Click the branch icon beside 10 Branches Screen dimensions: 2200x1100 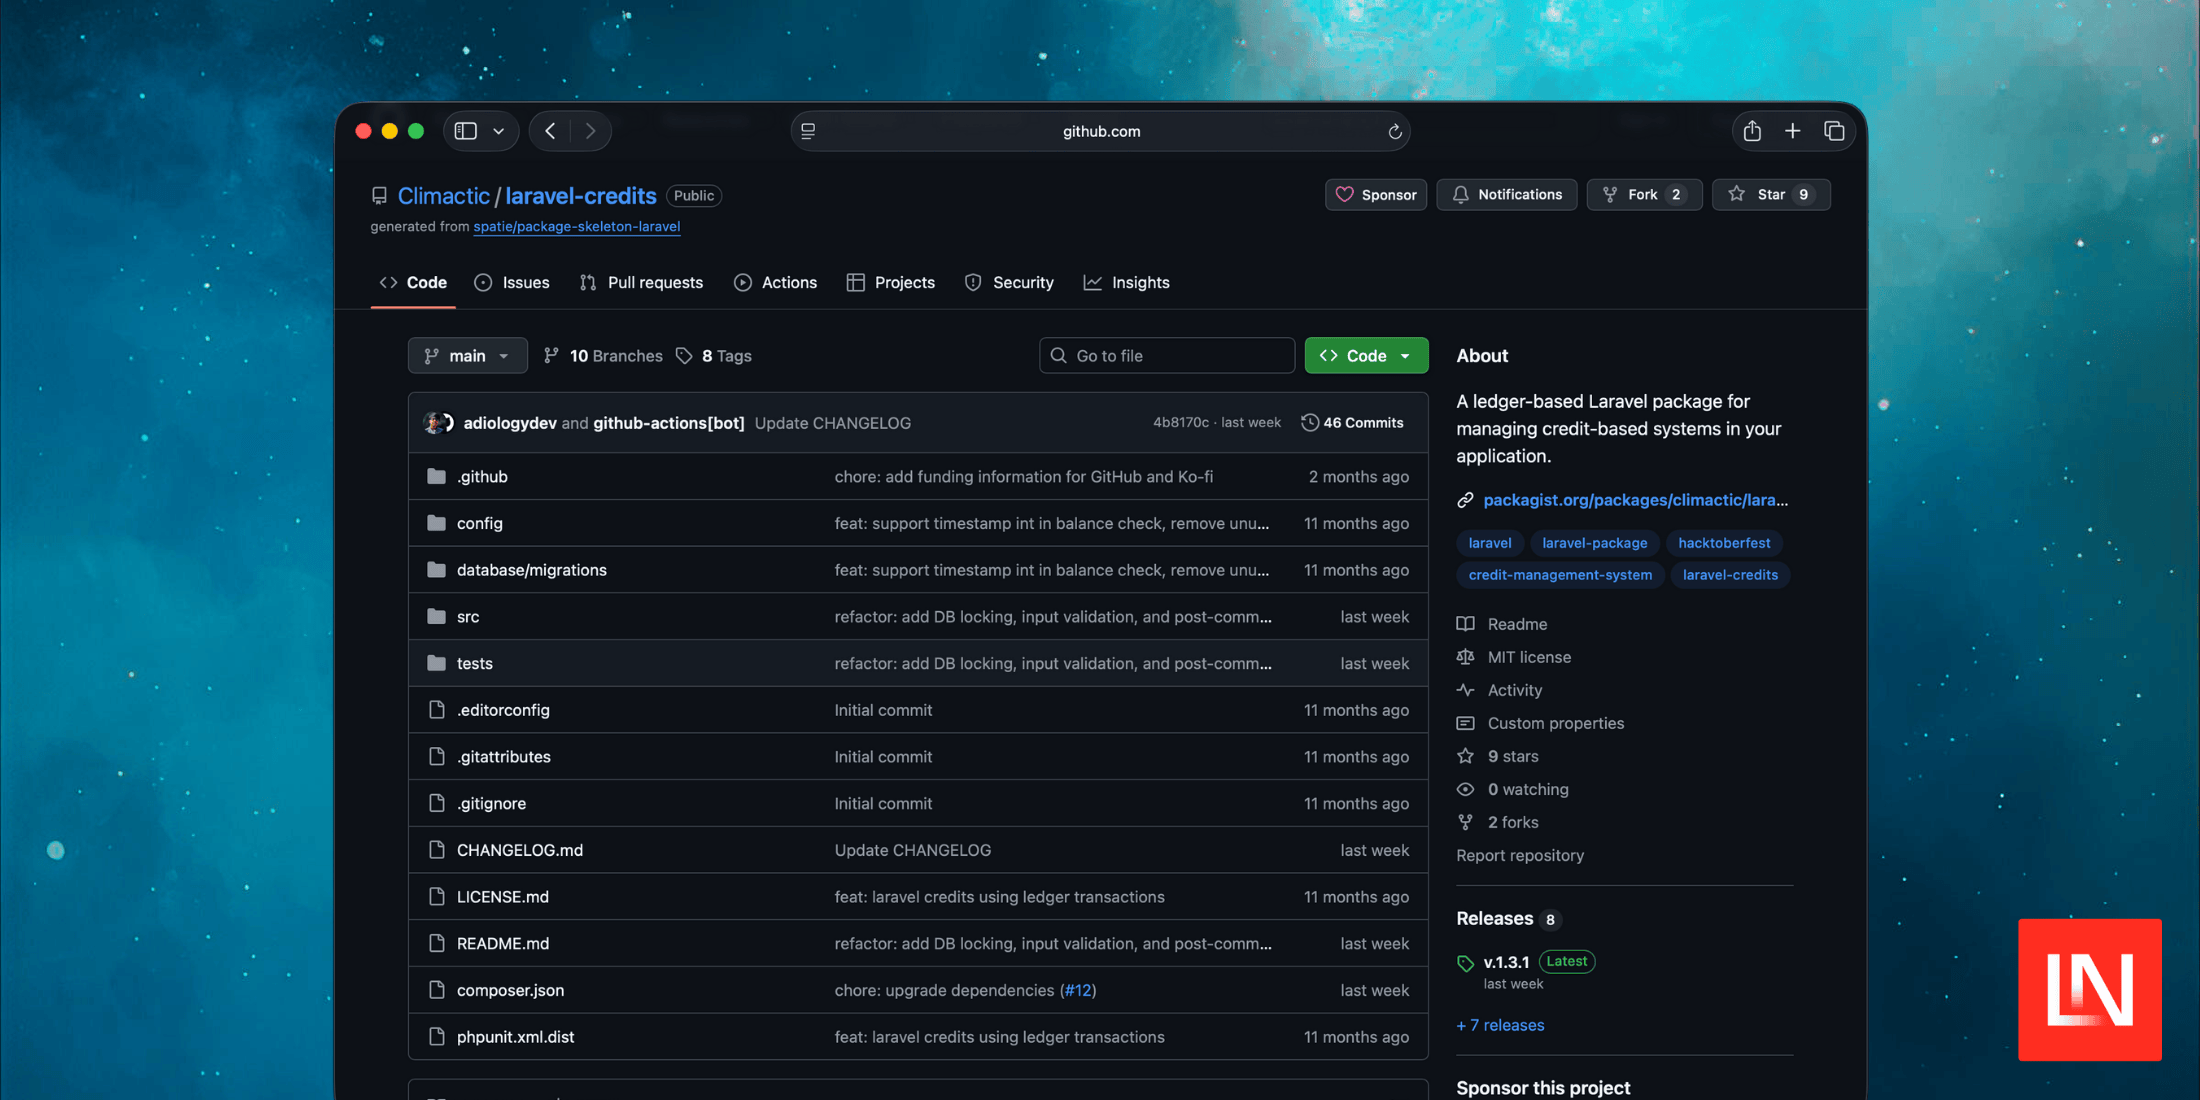552,355
